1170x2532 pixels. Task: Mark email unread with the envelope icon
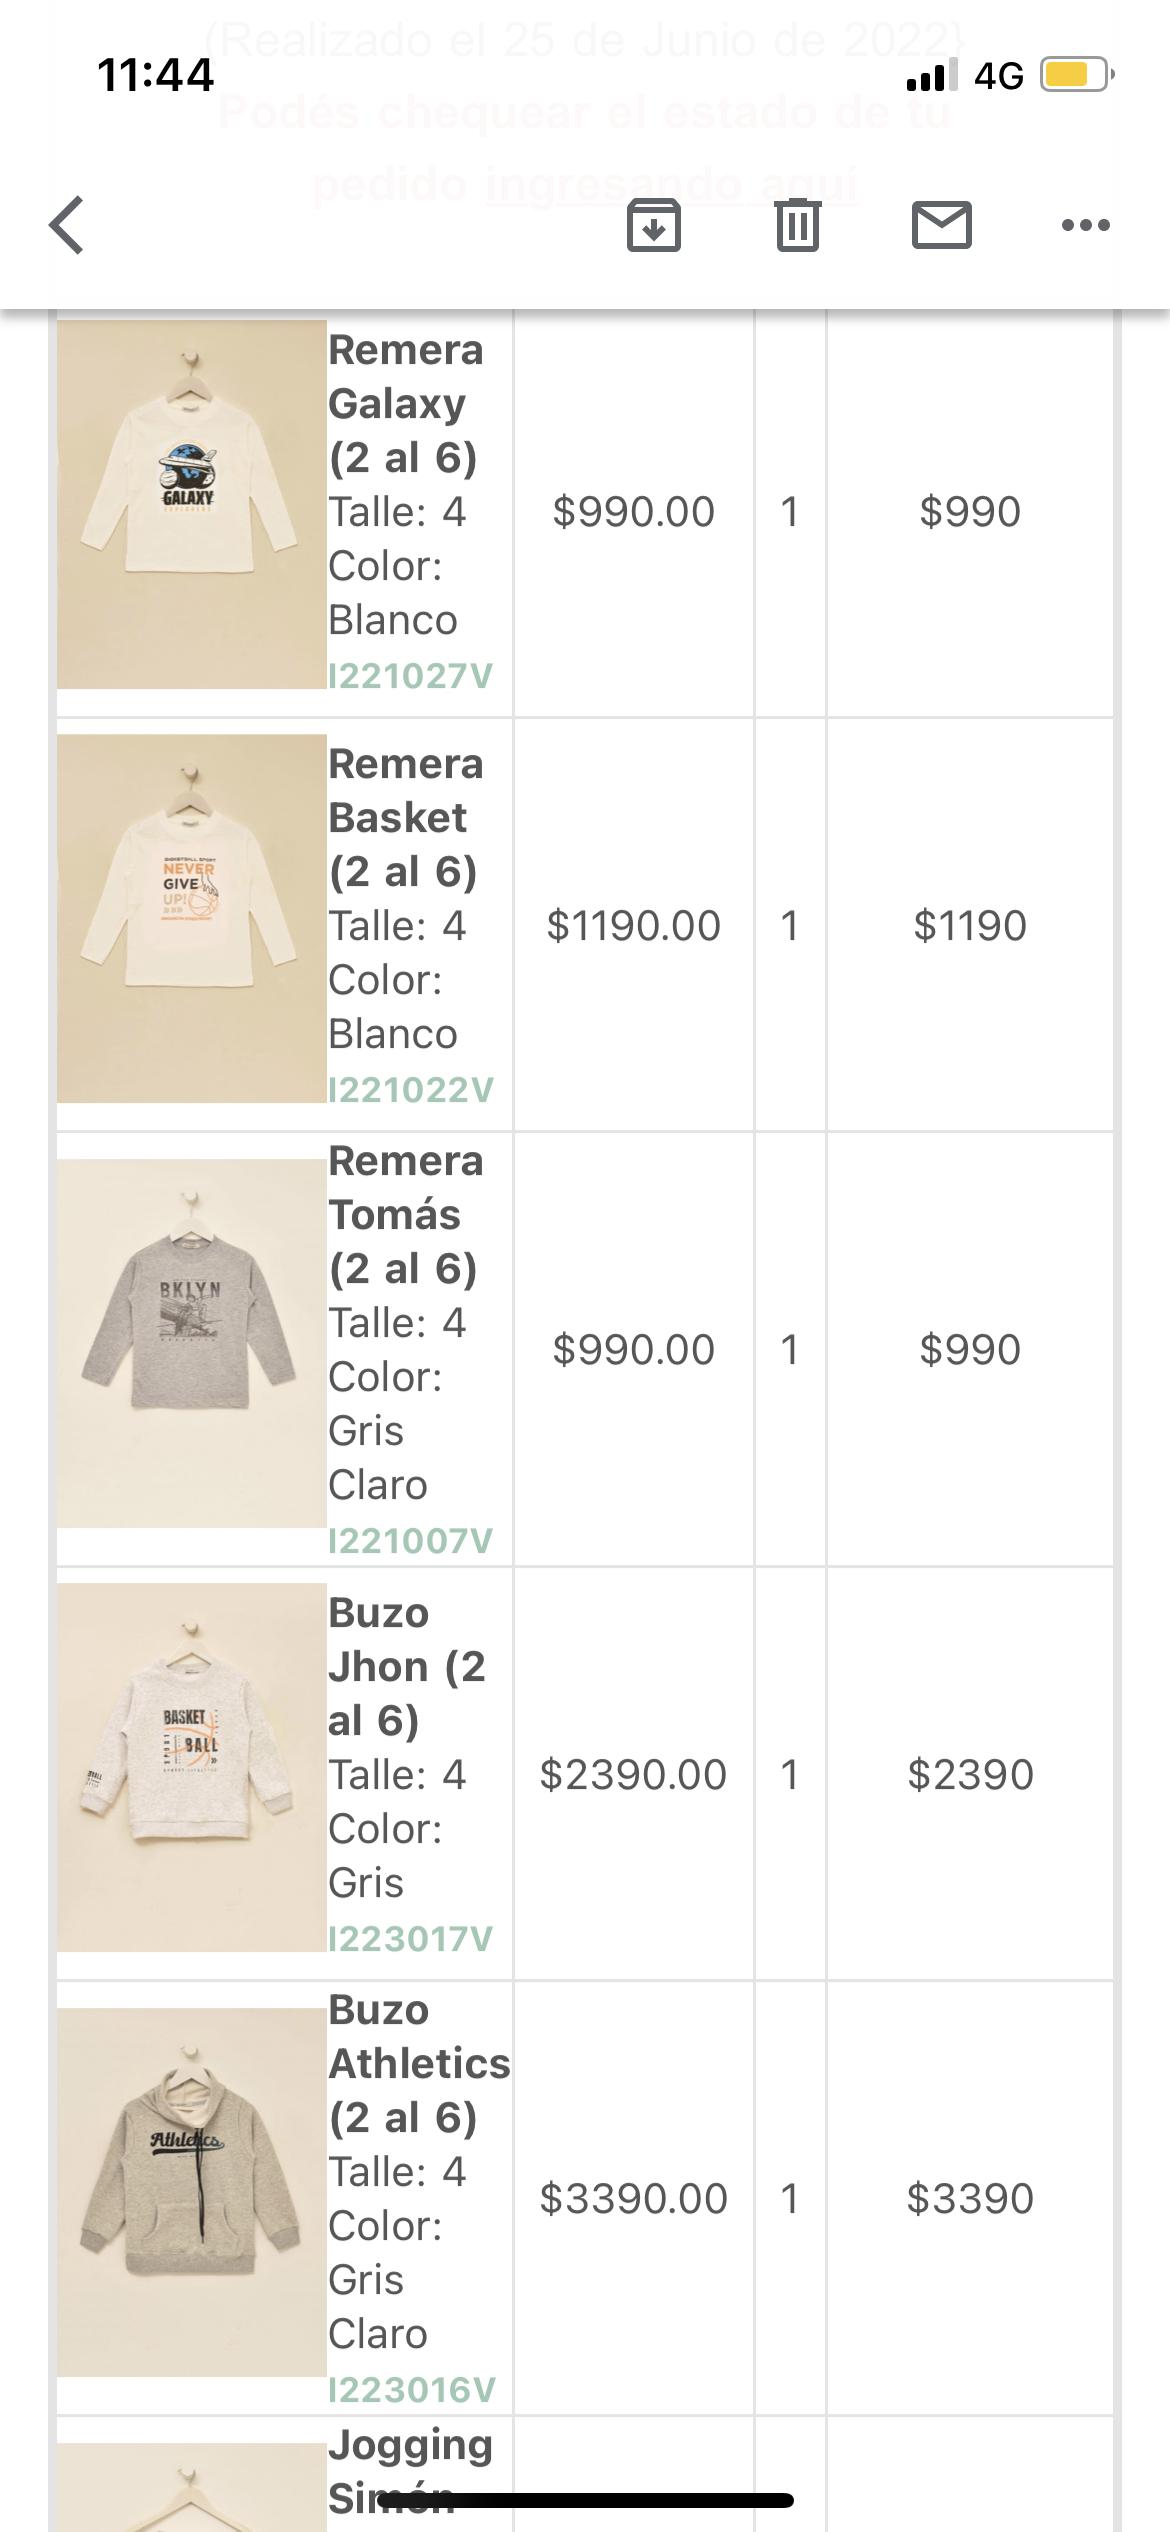pos(941,225)
